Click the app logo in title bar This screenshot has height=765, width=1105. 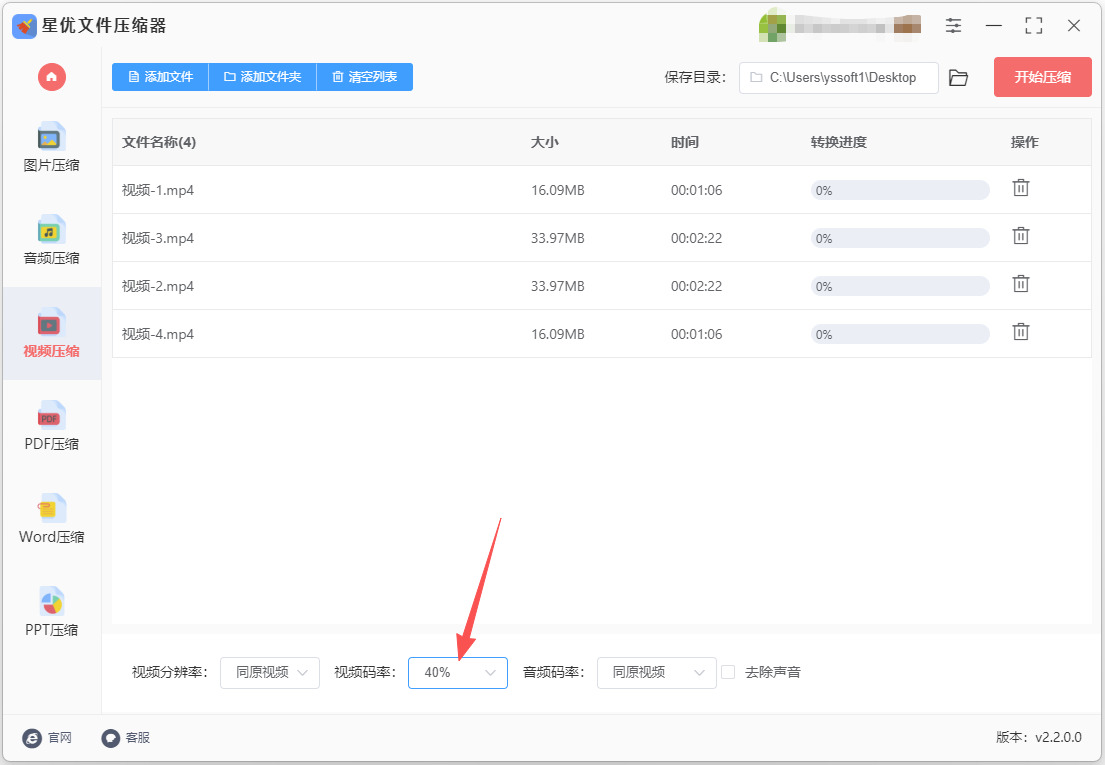point(24,26)
